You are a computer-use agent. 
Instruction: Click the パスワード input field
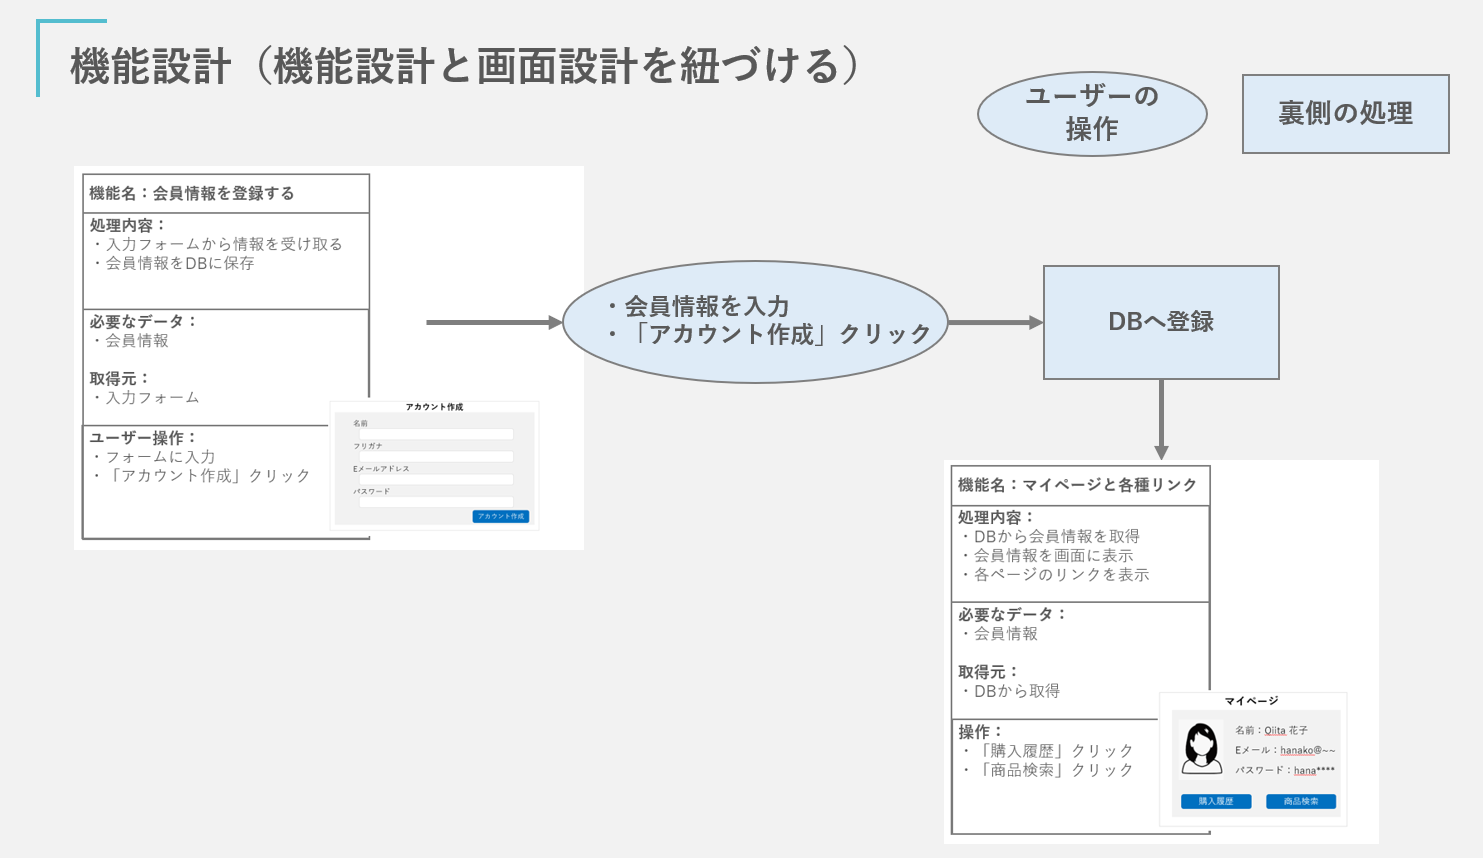[436, 502]
